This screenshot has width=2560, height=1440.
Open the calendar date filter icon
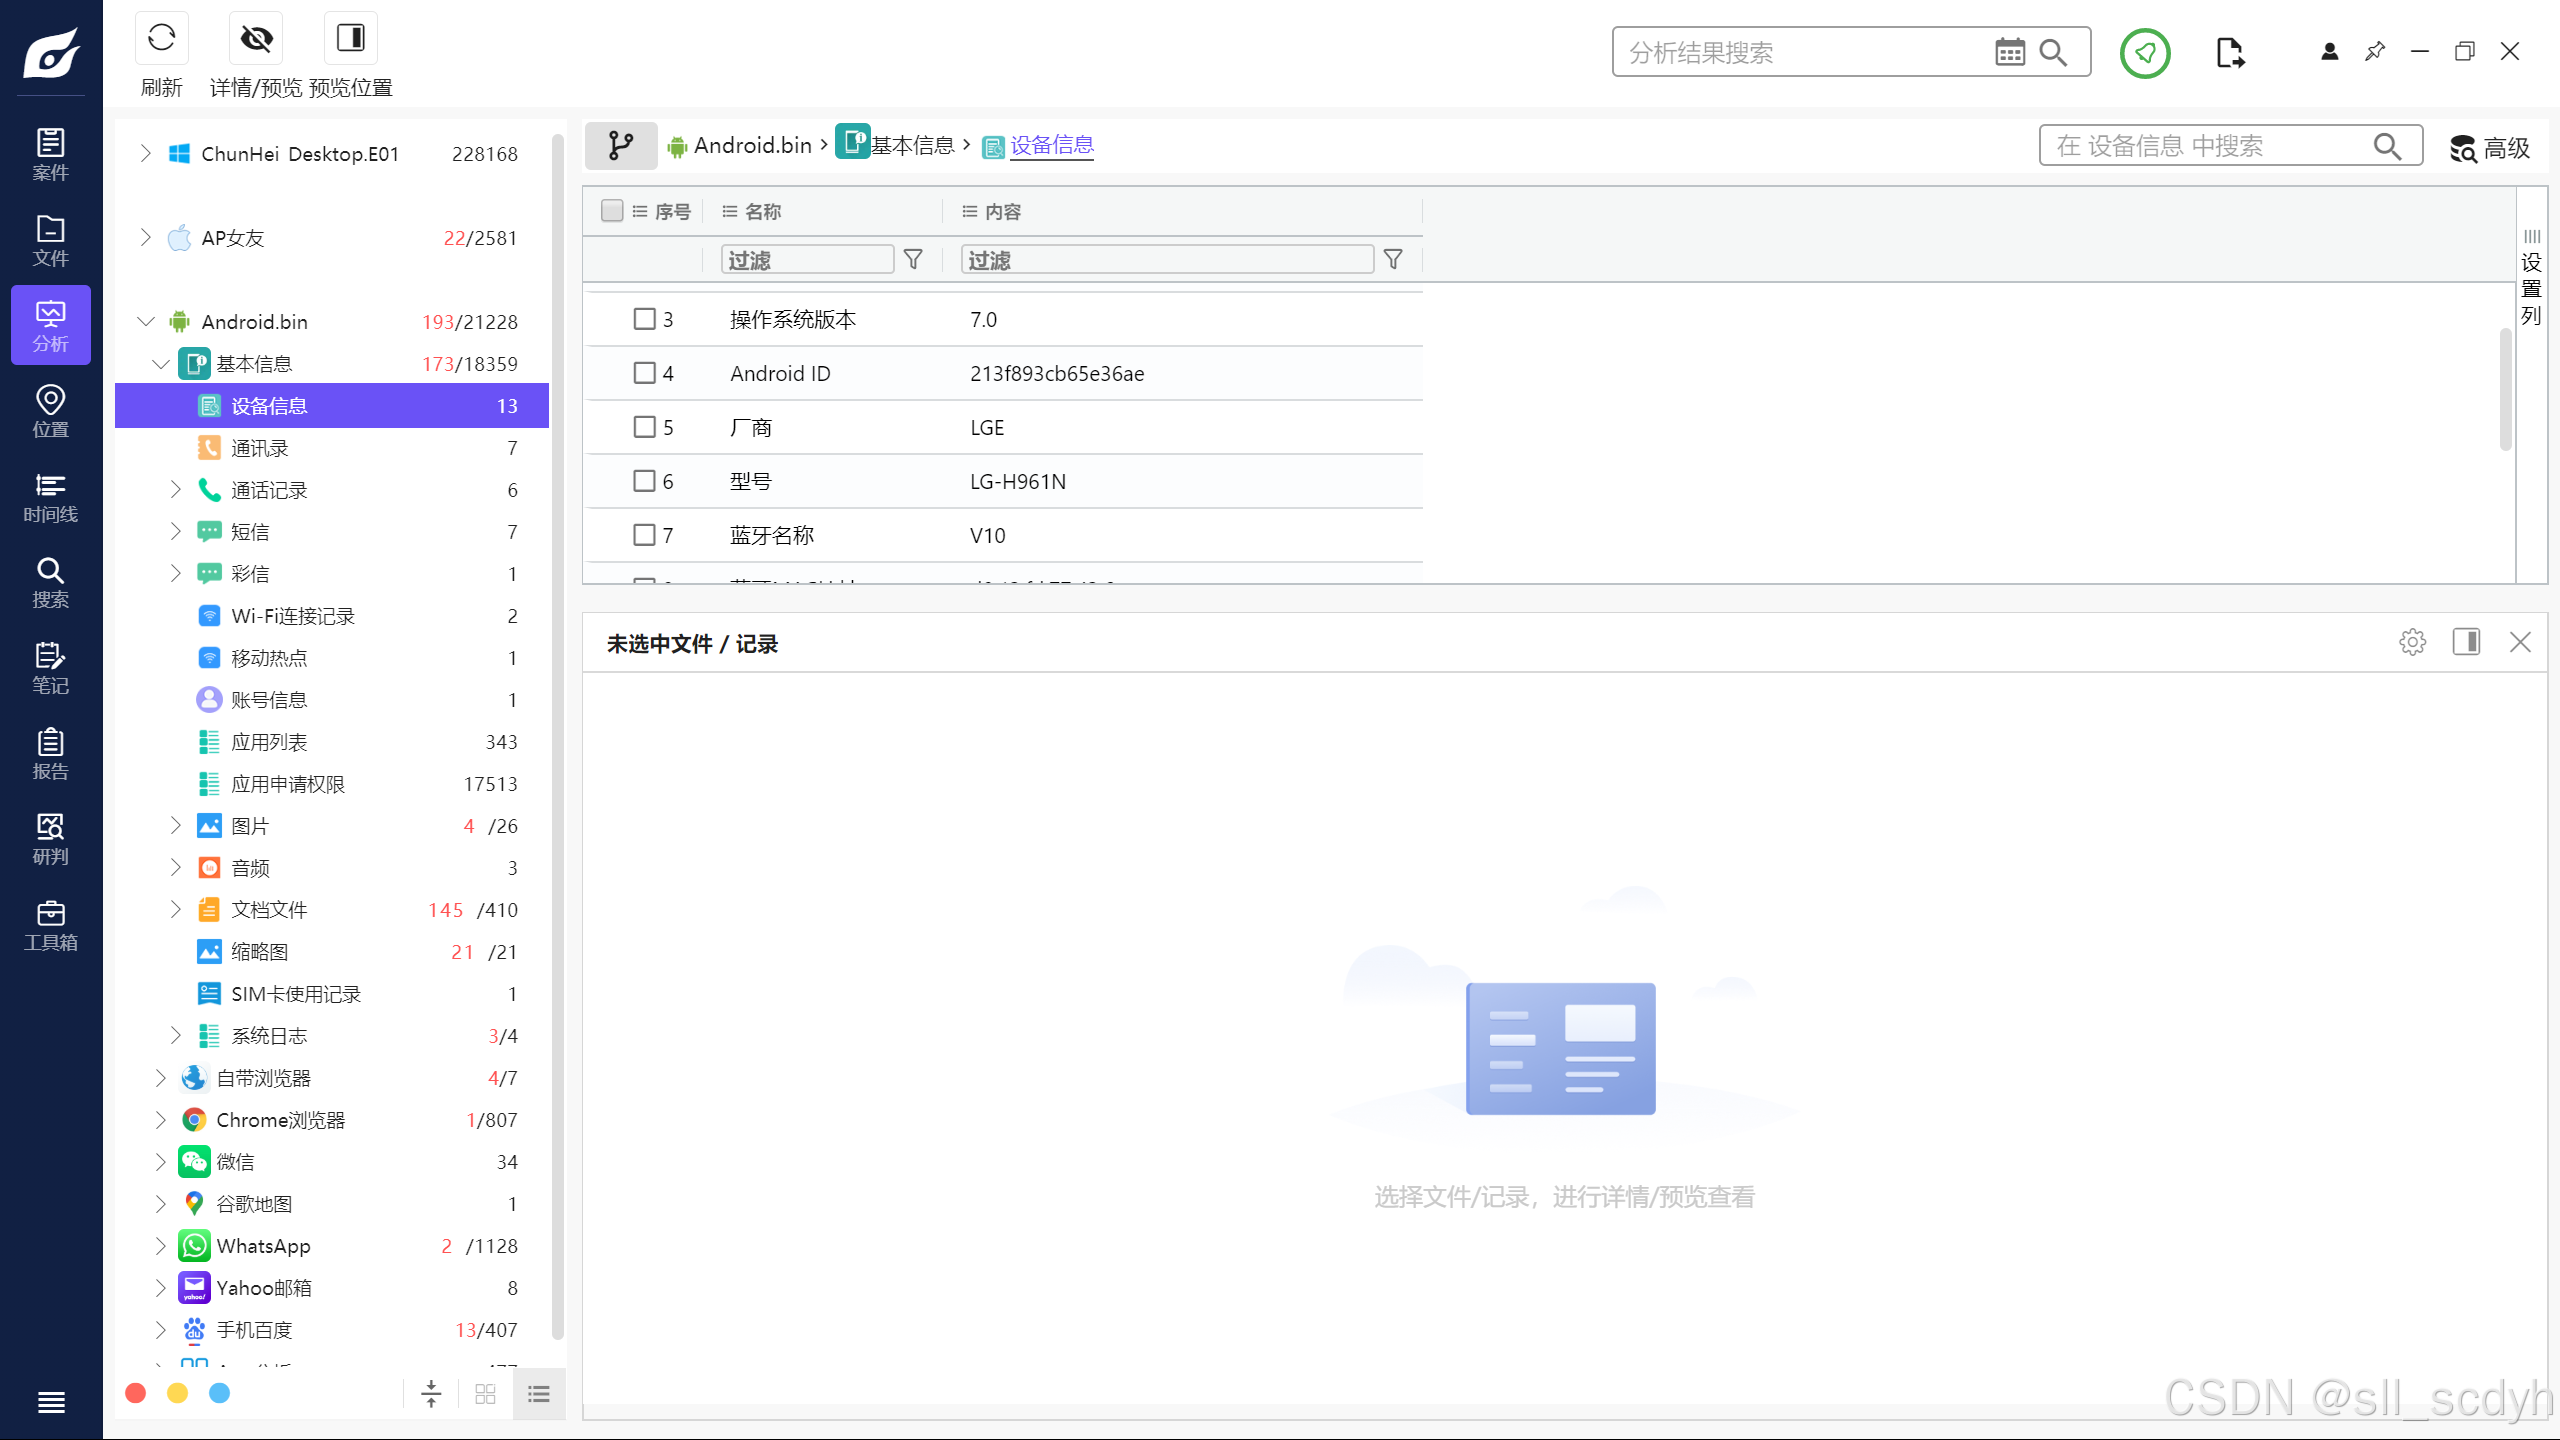(x=2009, y=52)
